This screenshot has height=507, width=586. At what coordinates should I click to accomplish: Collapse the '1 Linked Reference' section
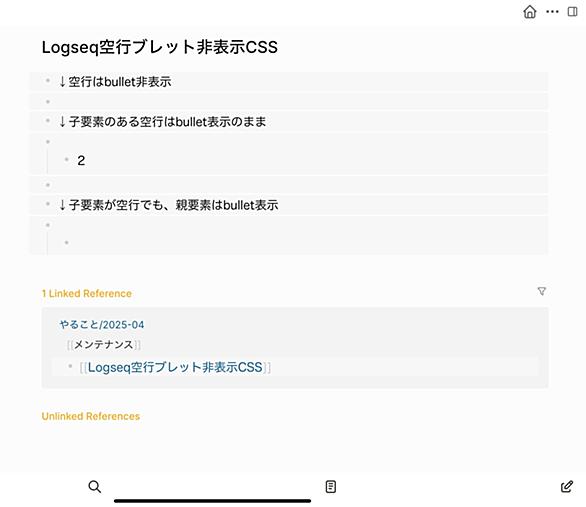coord(86,294)
